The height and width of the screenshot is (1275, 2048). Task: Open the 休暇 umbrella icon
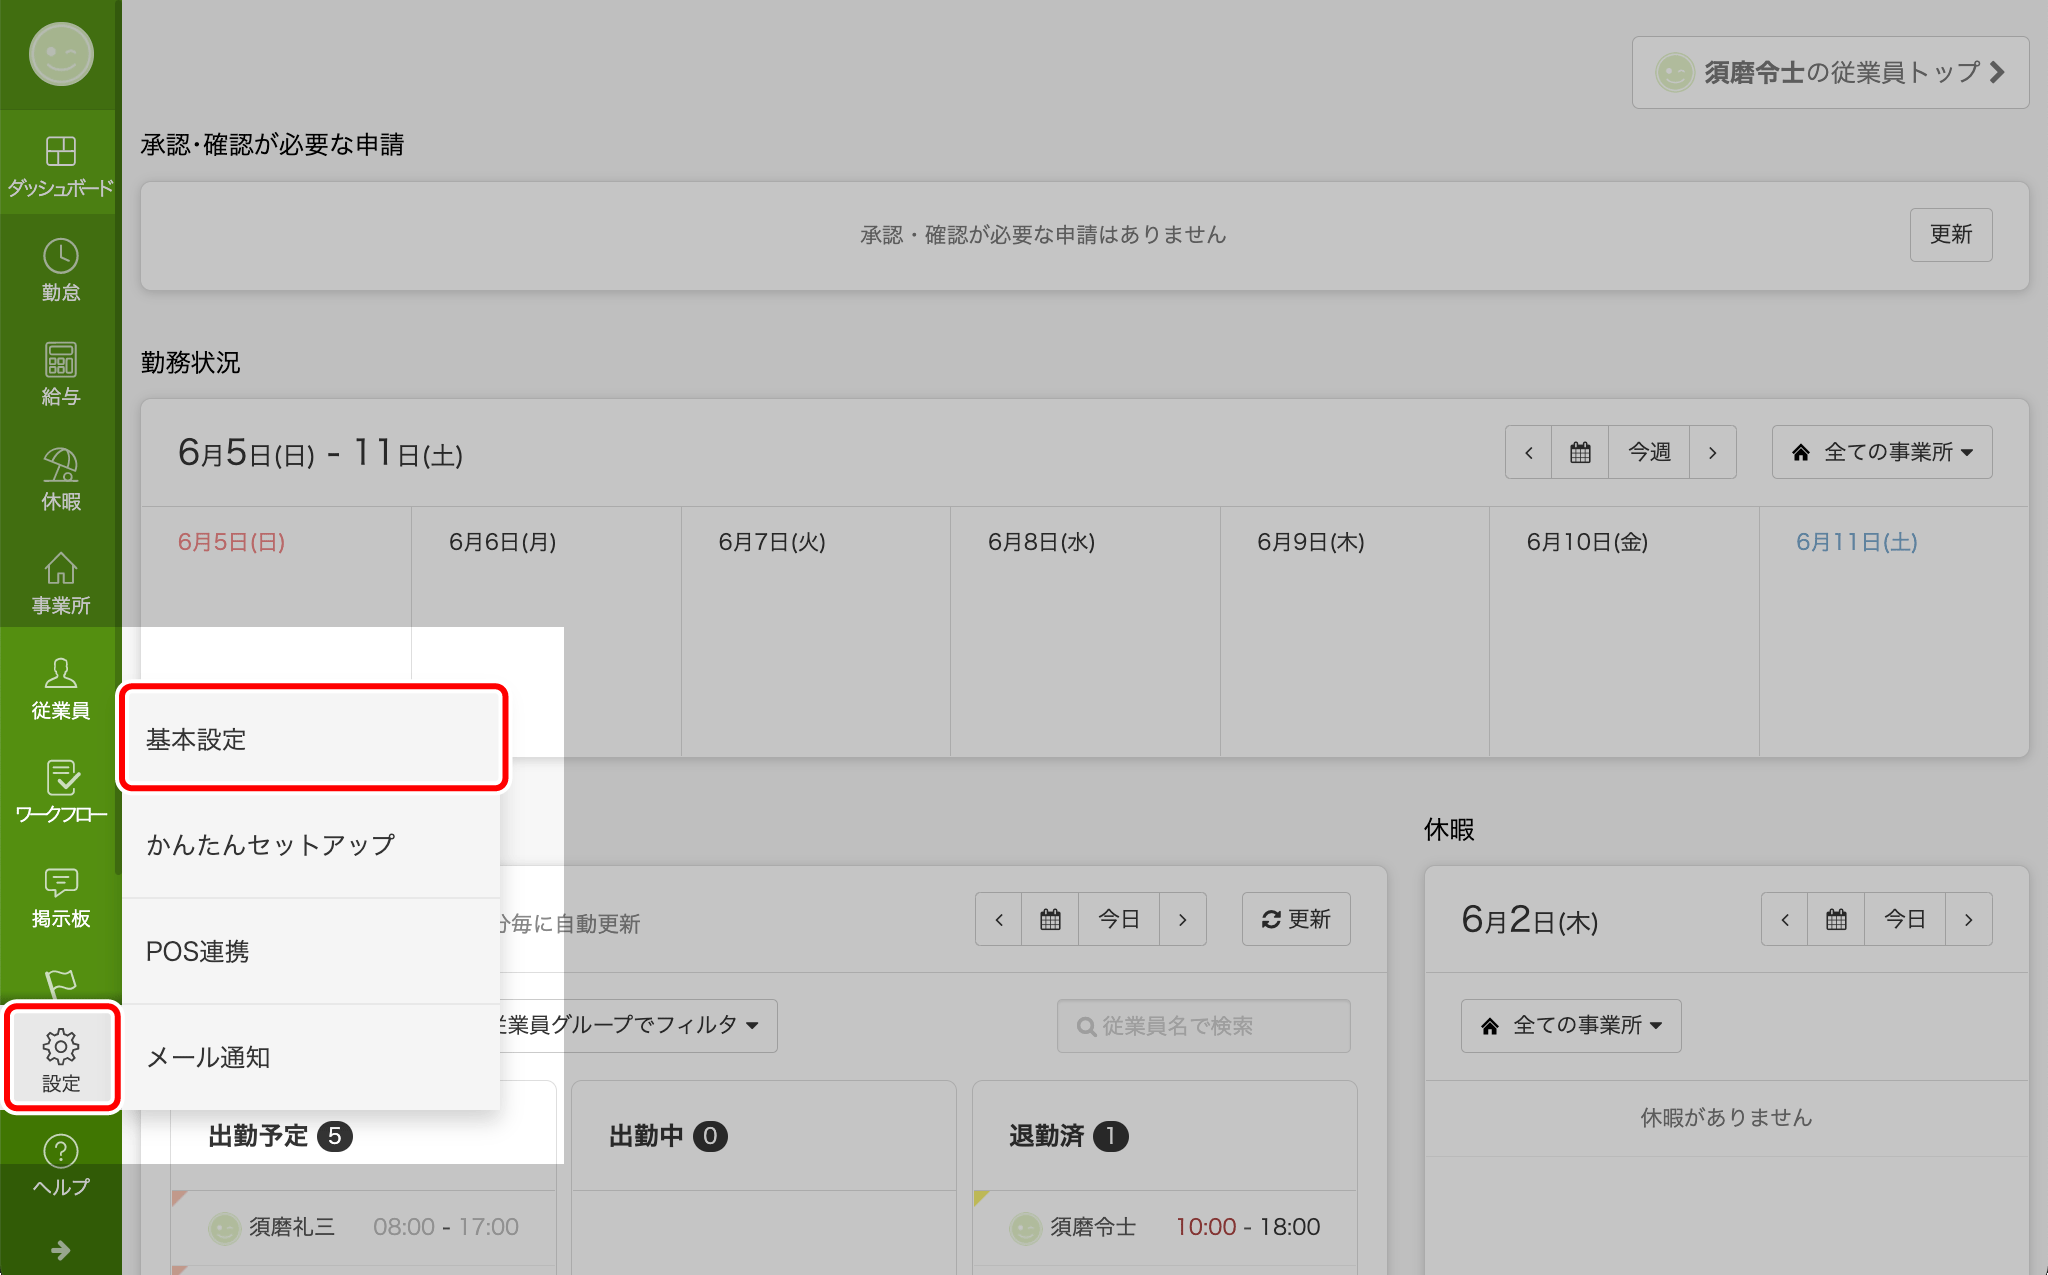[x=60, y=479]
